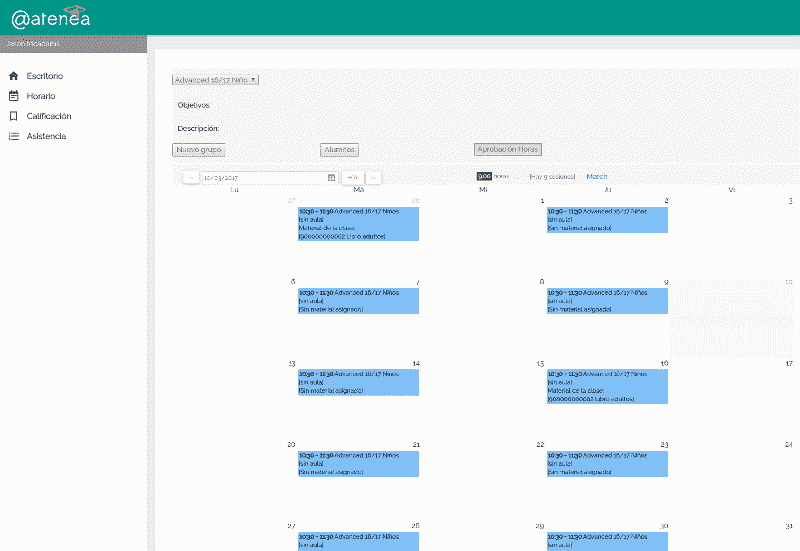Click day number 15 in the calendar
Viewport: 800px width, 551px height.
click(x=540, y=364)
